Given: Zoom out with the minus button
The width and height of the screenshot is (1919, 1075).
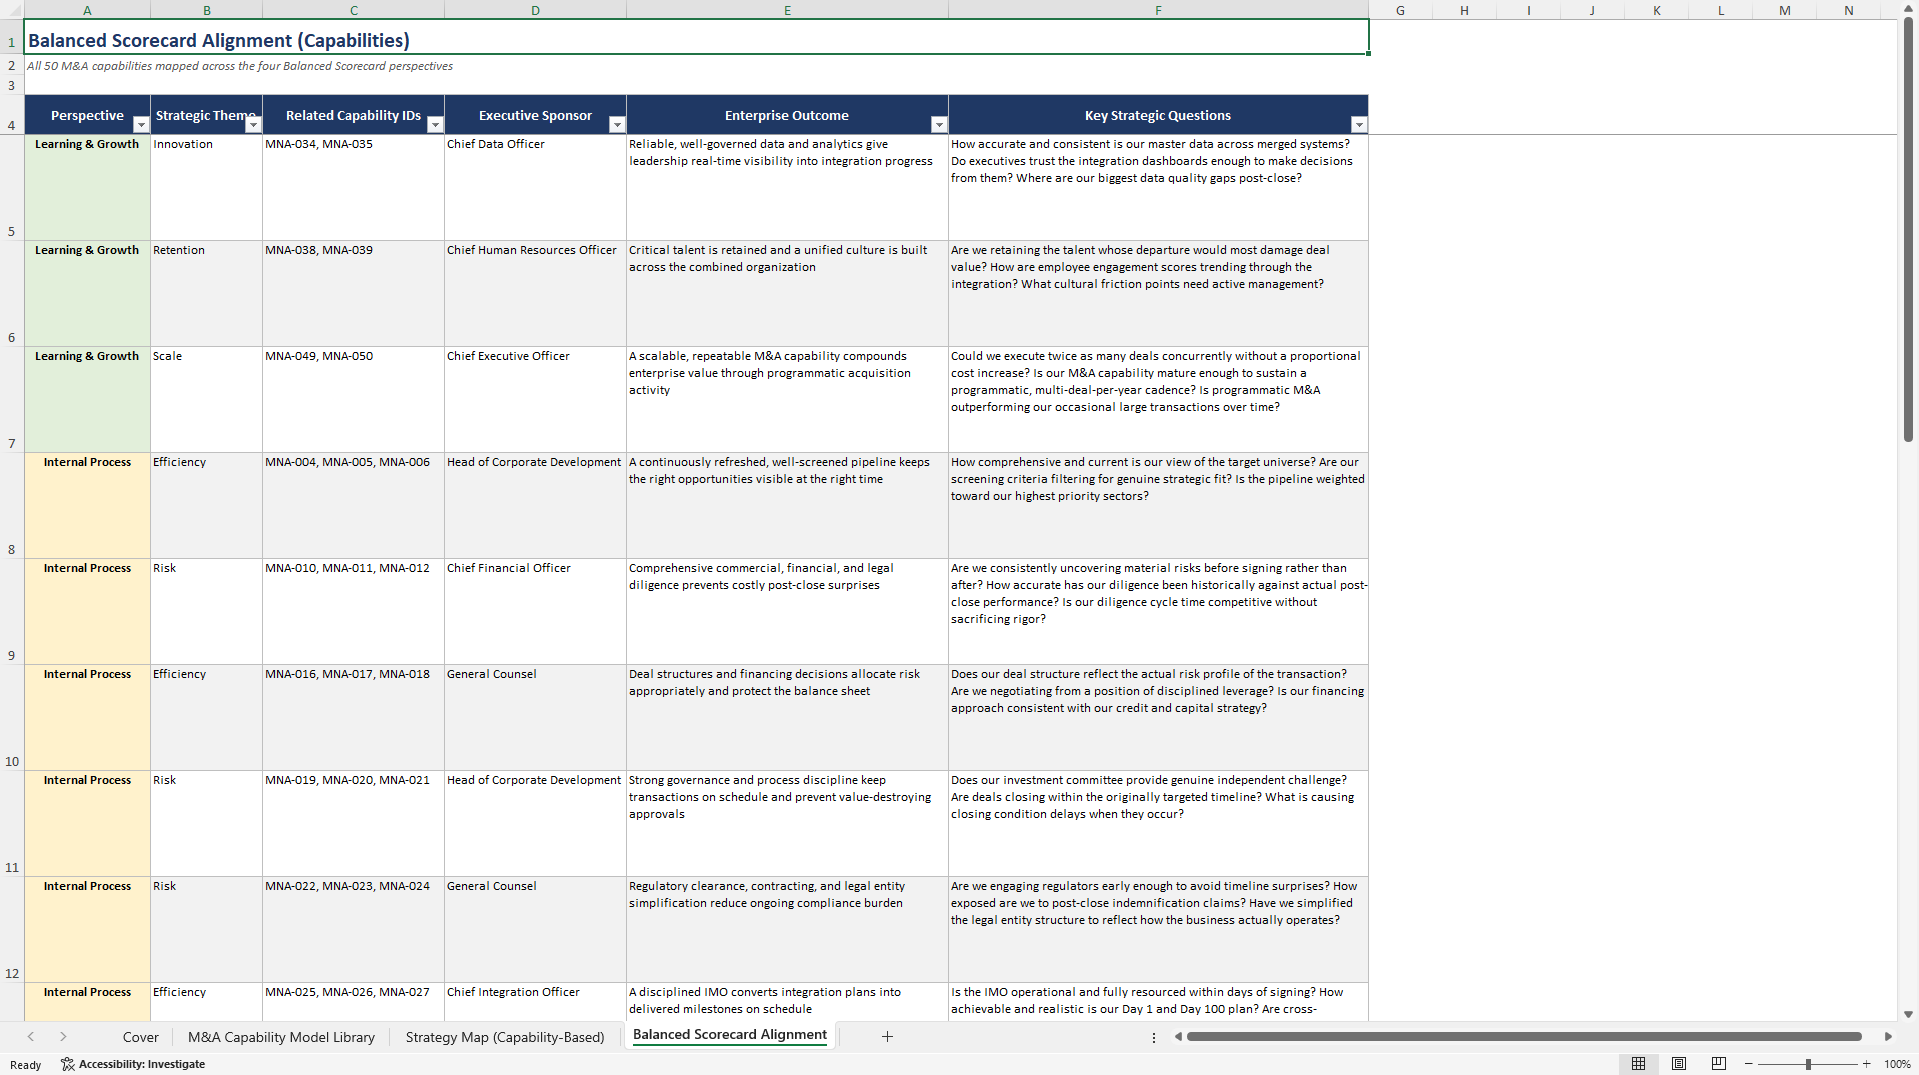Looking at the screenshot, I should 1749,1064.
